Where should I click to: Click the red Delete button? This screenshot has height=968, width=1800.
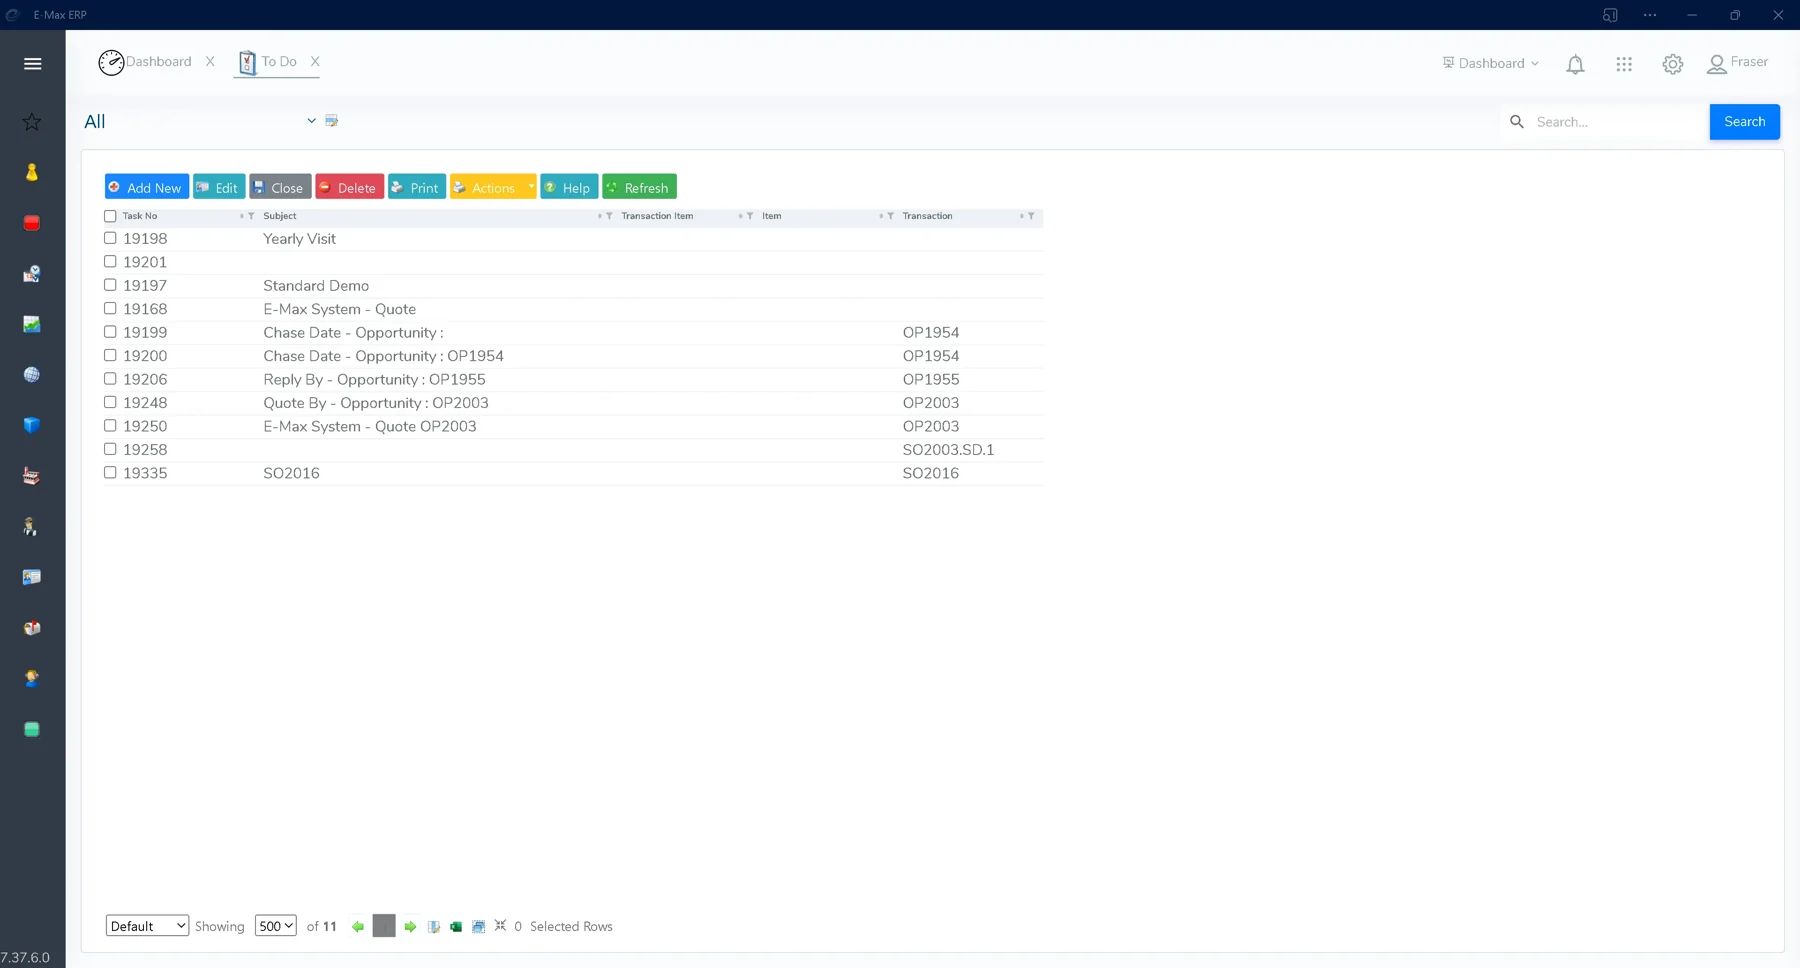click(349, 187)
